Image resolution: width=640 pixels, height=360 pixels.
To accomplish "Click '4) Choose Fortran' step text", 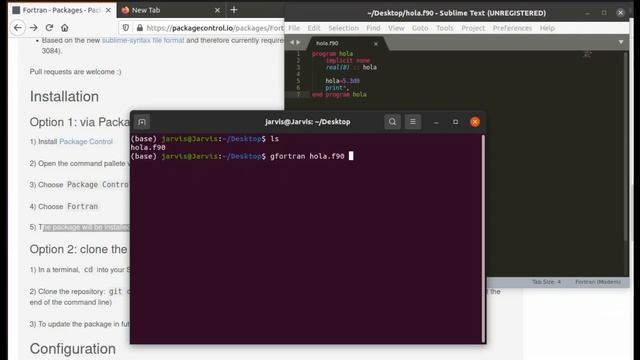I will (64, 207).
